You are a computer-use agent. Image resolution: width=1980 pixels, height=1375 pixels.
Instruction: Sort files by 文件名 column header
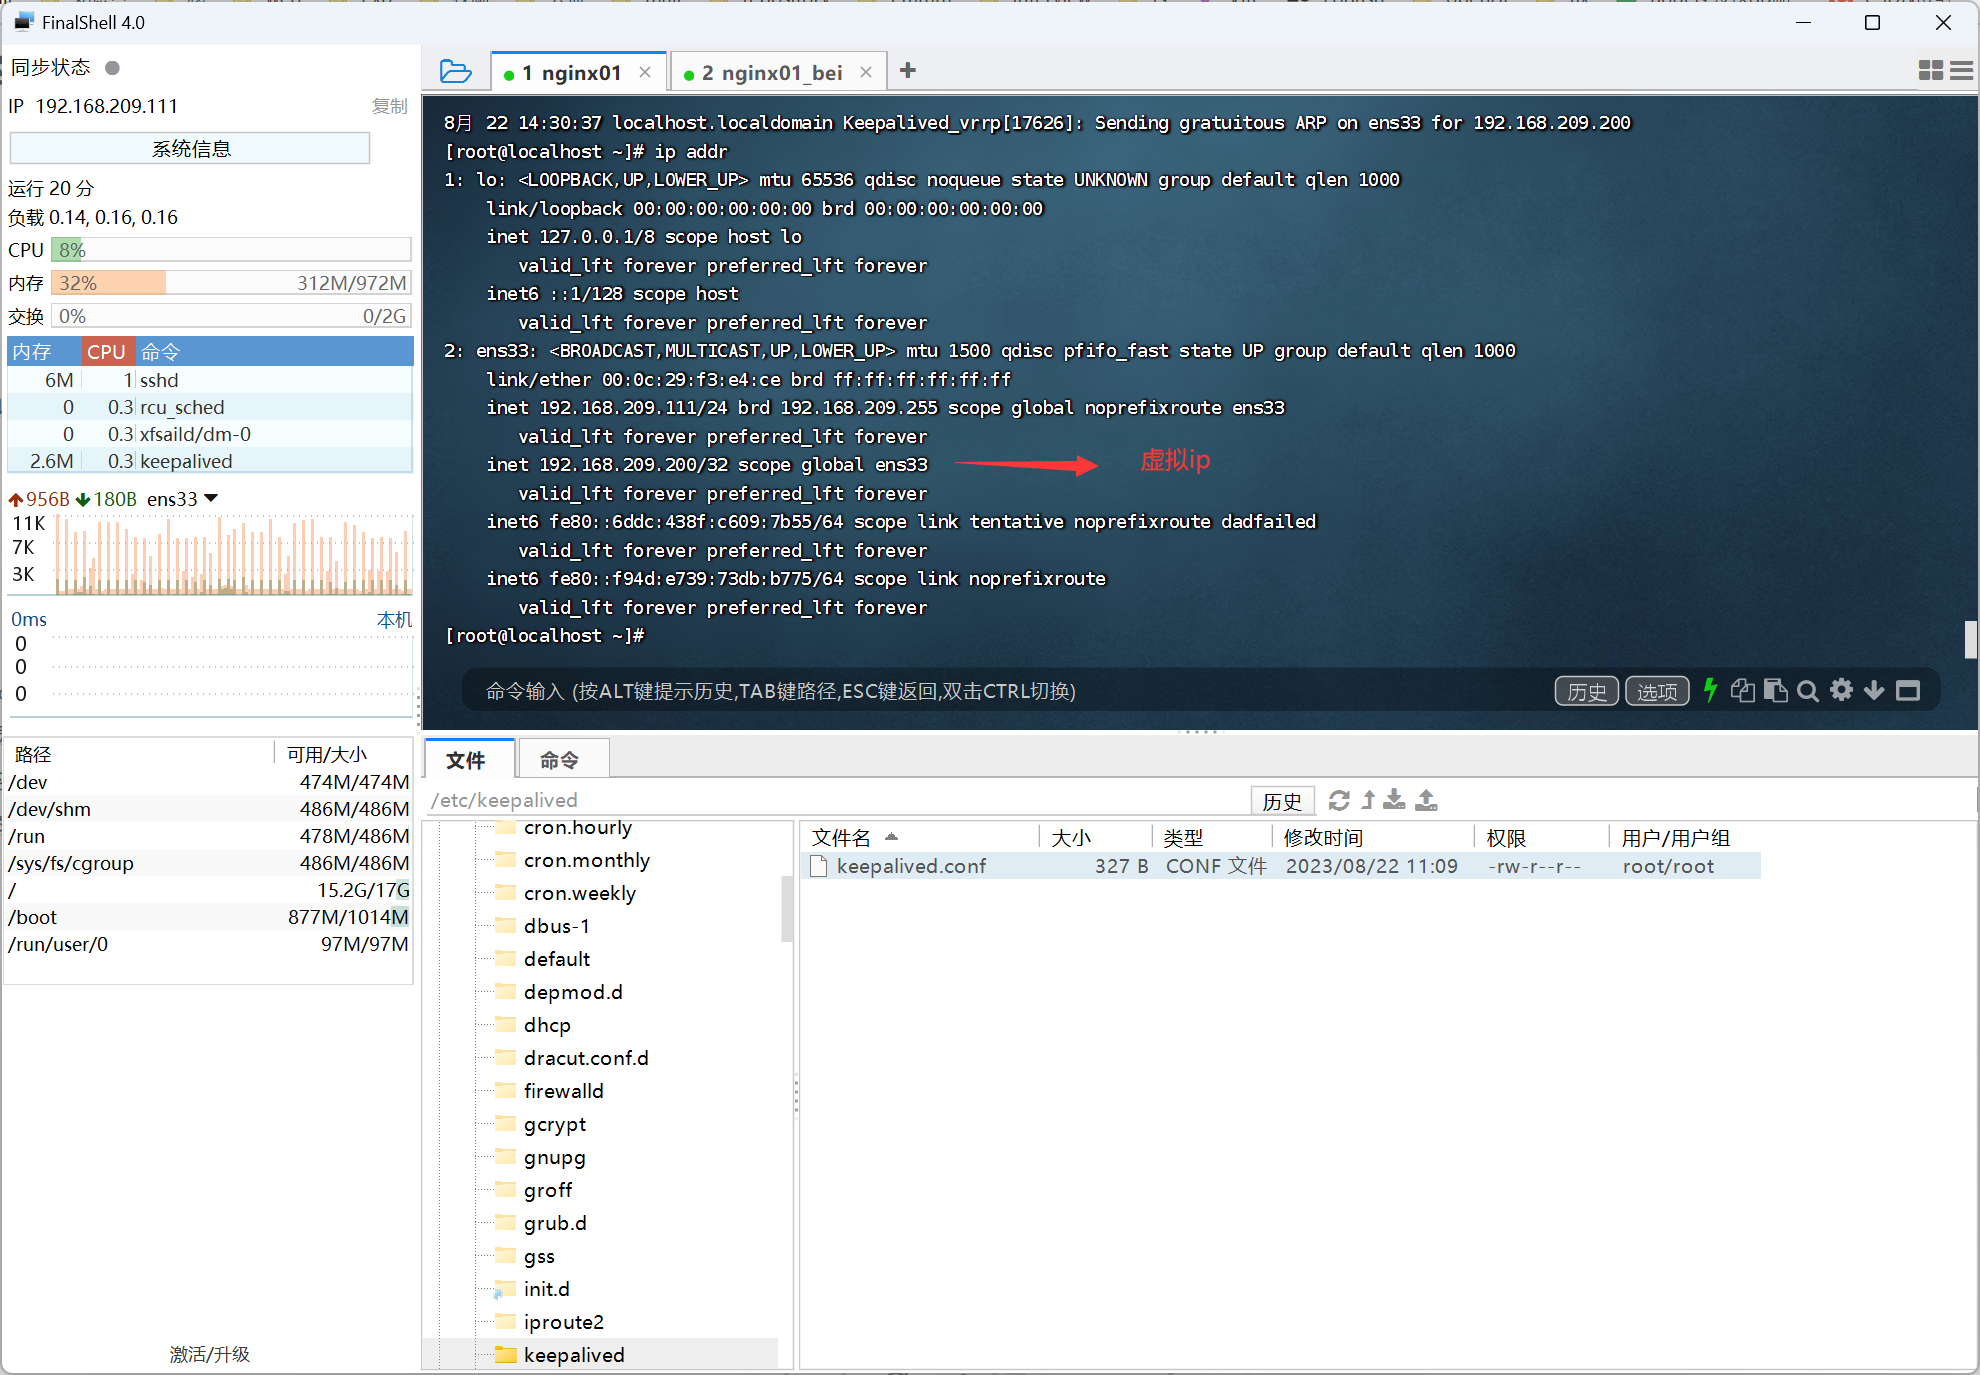[918, 837]
